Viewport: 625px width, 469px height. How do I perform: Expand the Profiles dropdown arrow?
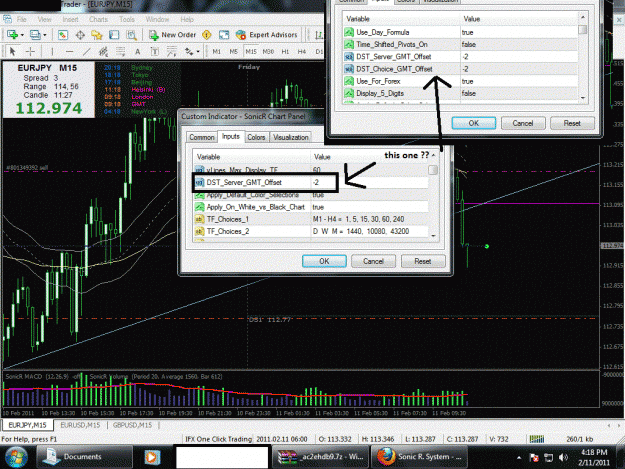tap(45, 35)
